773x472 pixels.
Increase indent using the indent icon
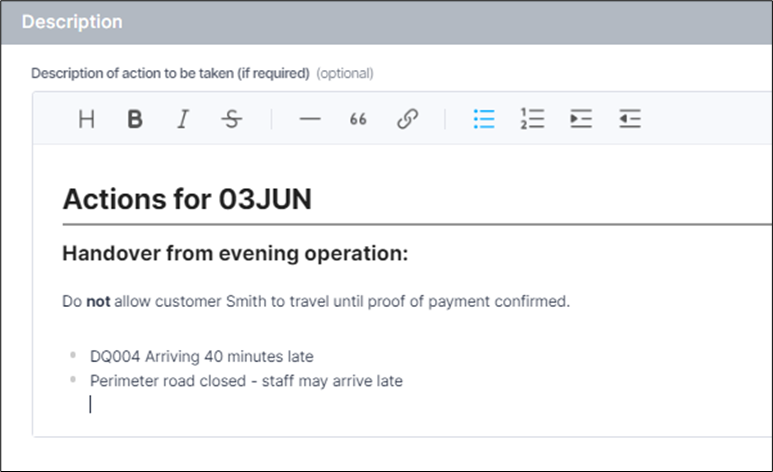581,120
